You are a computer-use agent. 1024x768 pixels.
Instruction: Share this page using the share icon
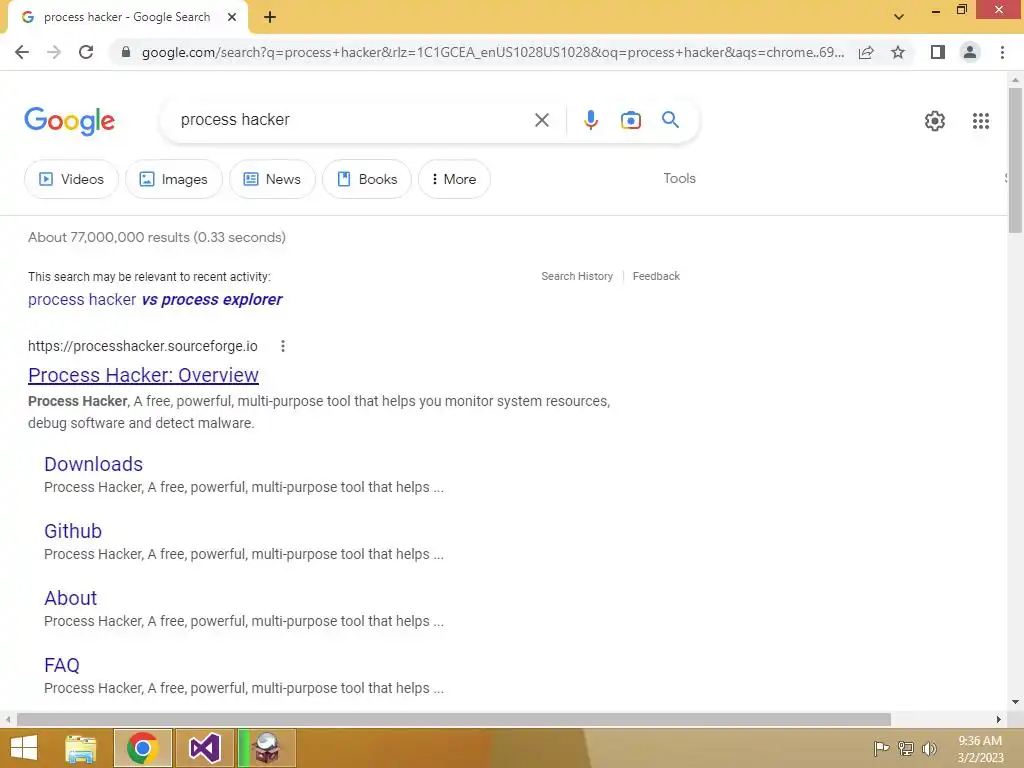click(x=866, y=52)
